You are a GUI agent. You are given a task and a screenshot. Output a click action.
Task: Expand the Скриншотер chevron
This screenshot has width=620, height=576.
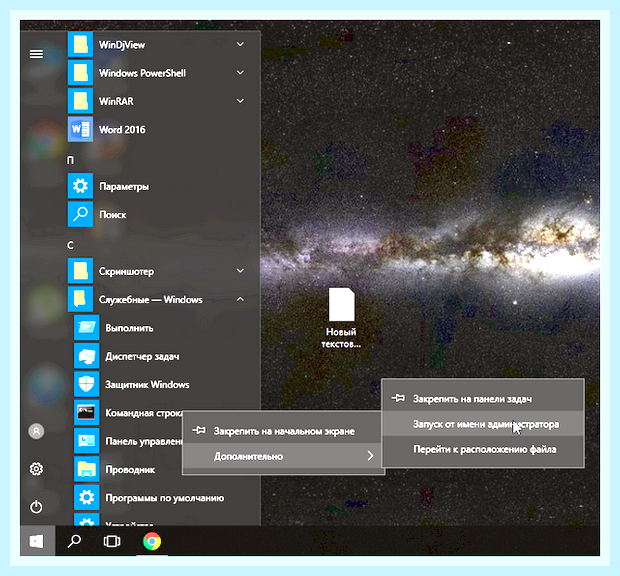coord(240,271)
